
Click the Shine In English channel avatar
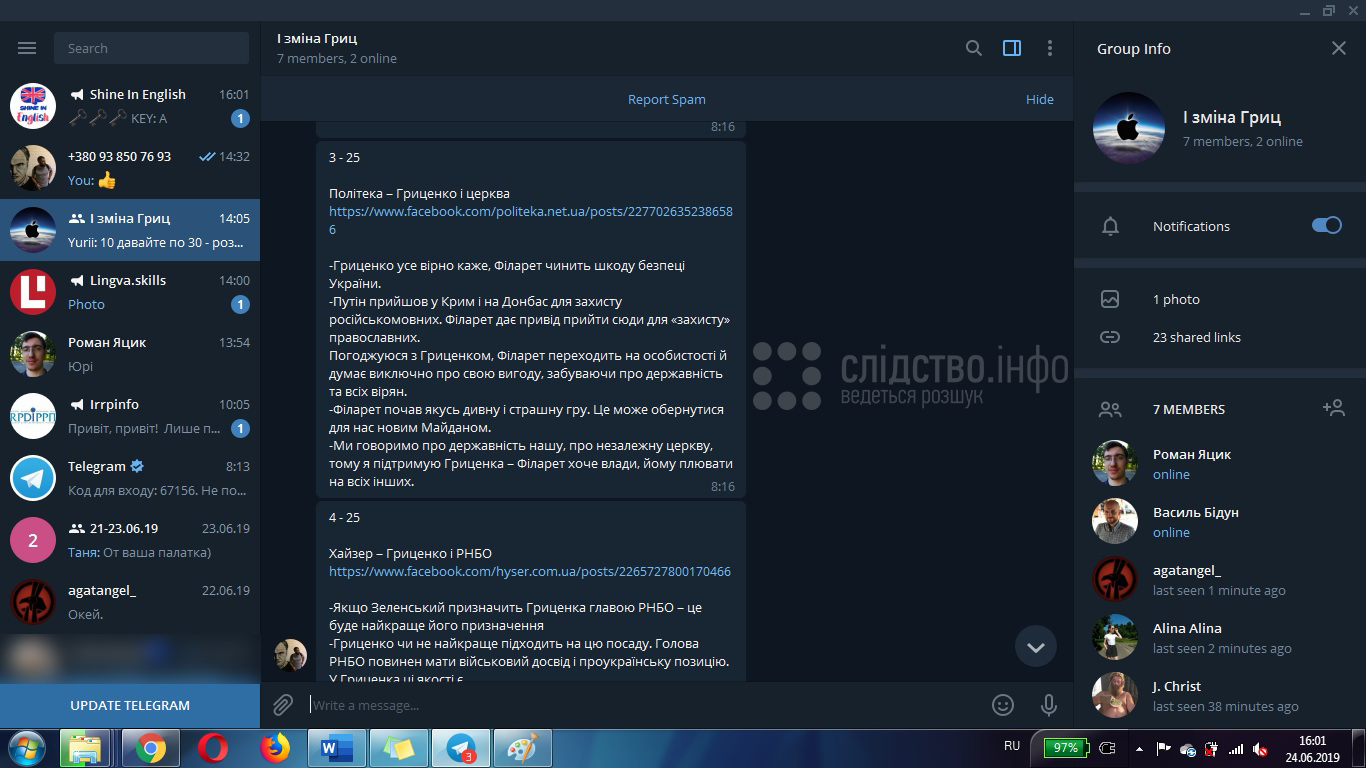pyautogui.click(x=33, y=106)
